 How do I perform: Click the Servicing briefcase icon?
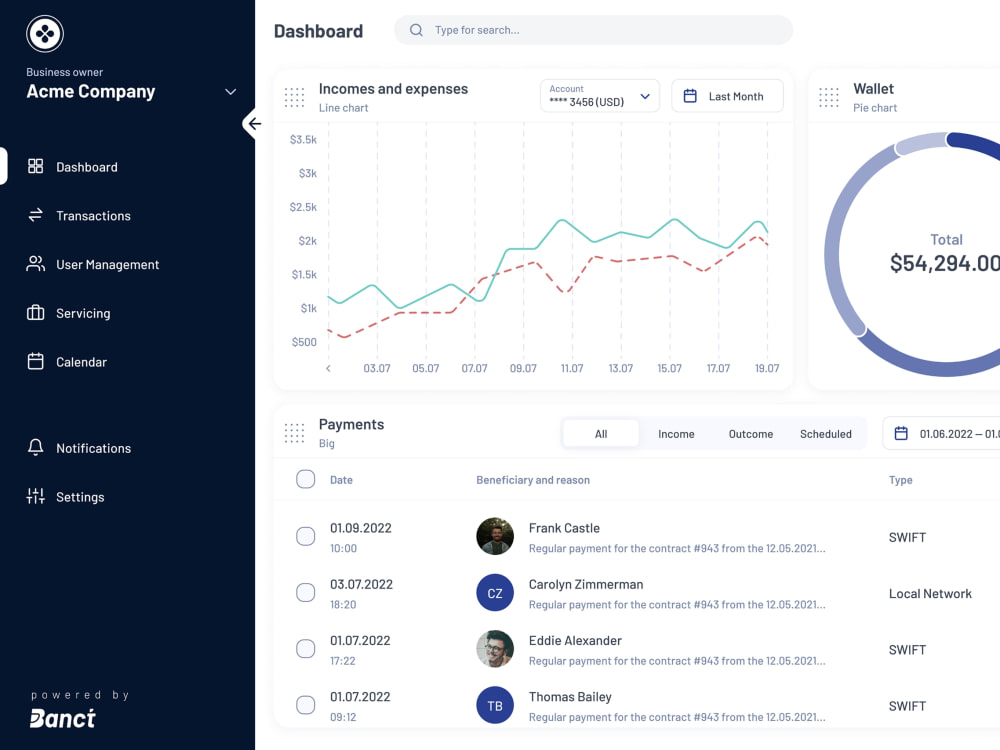[36, 312]
